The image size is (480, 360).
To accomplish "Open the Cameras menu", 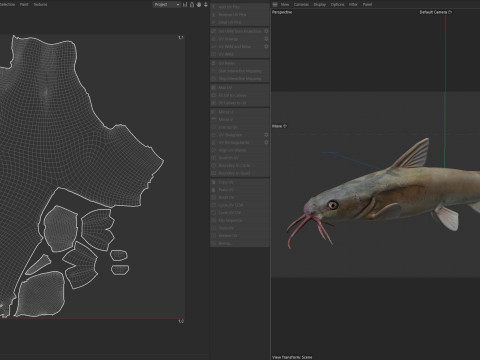I will [x=301, y=4].
